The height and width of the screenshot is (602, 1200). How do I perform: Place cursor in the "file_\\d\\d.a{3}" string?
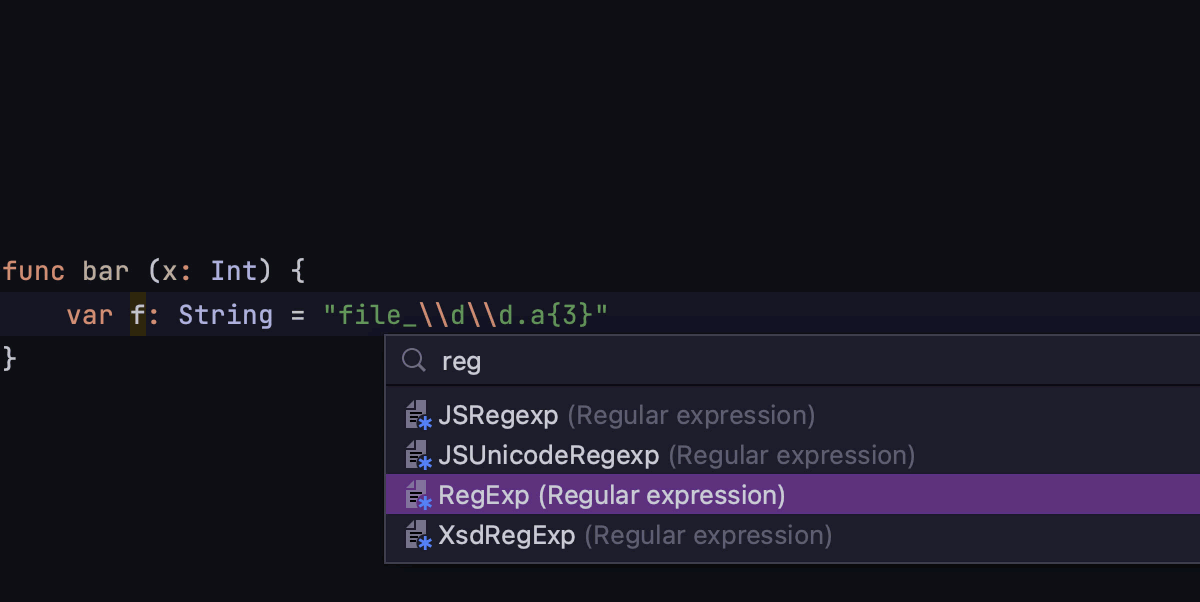(x=465, y=315)
